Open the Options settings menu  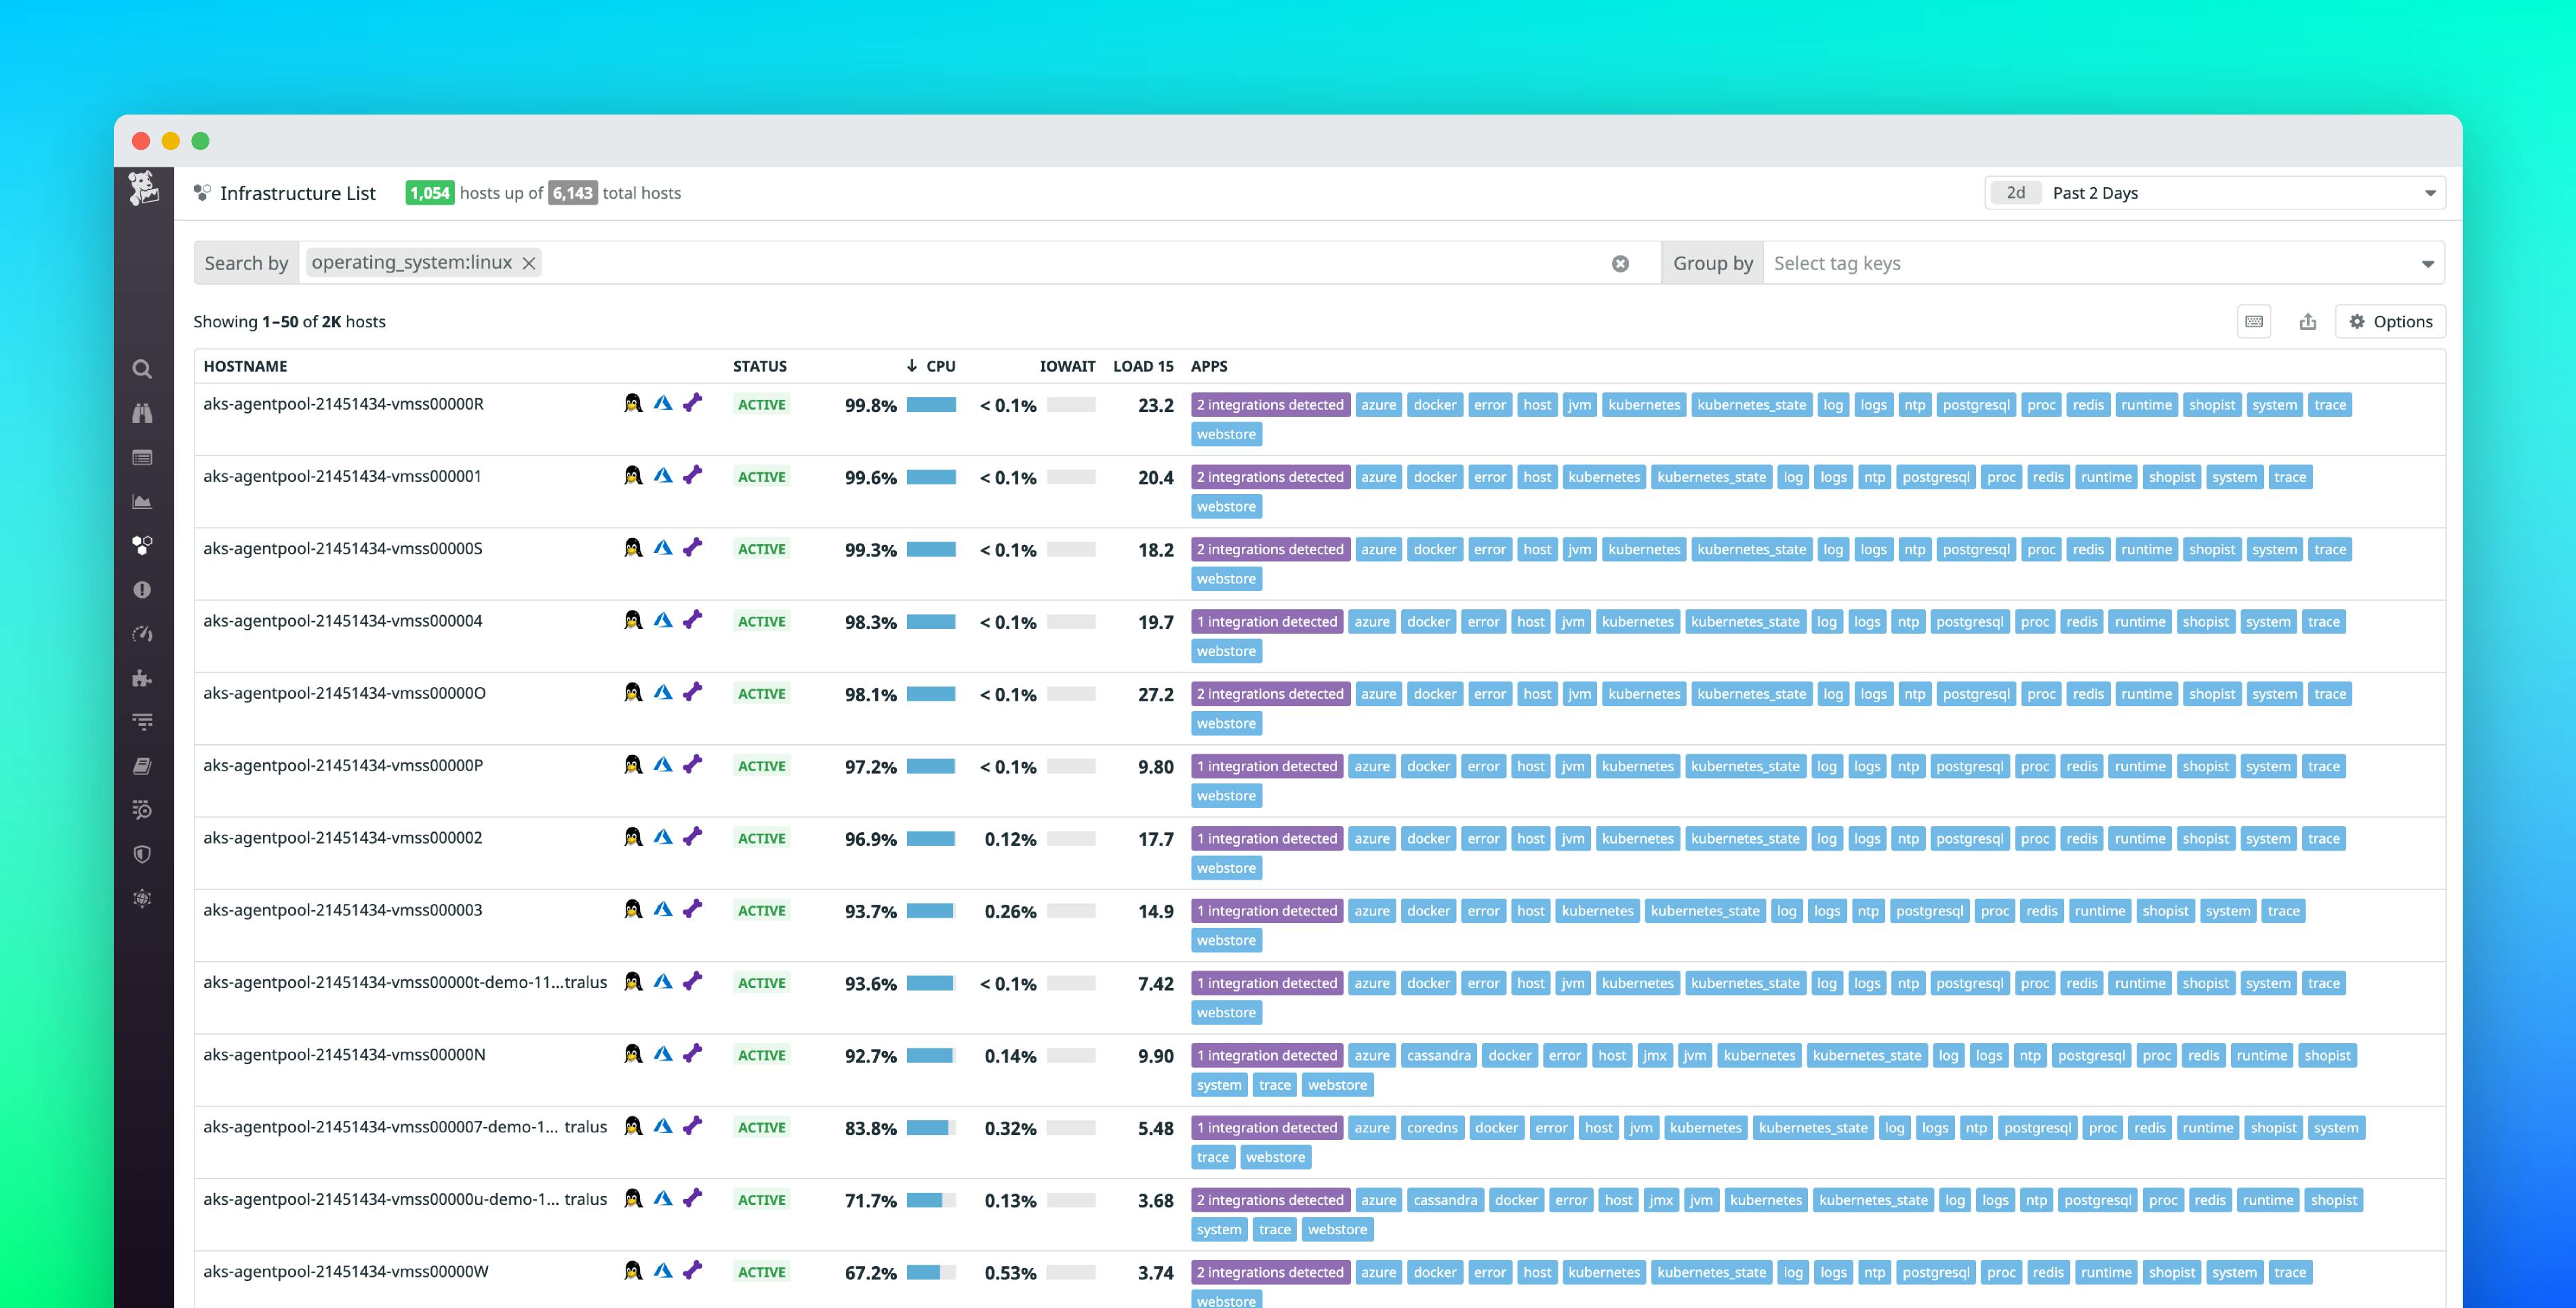[2390, 321]
